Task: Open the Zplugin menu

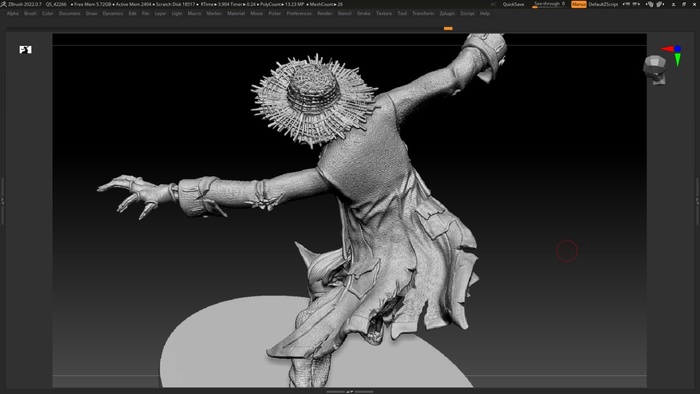Action: 447,13
